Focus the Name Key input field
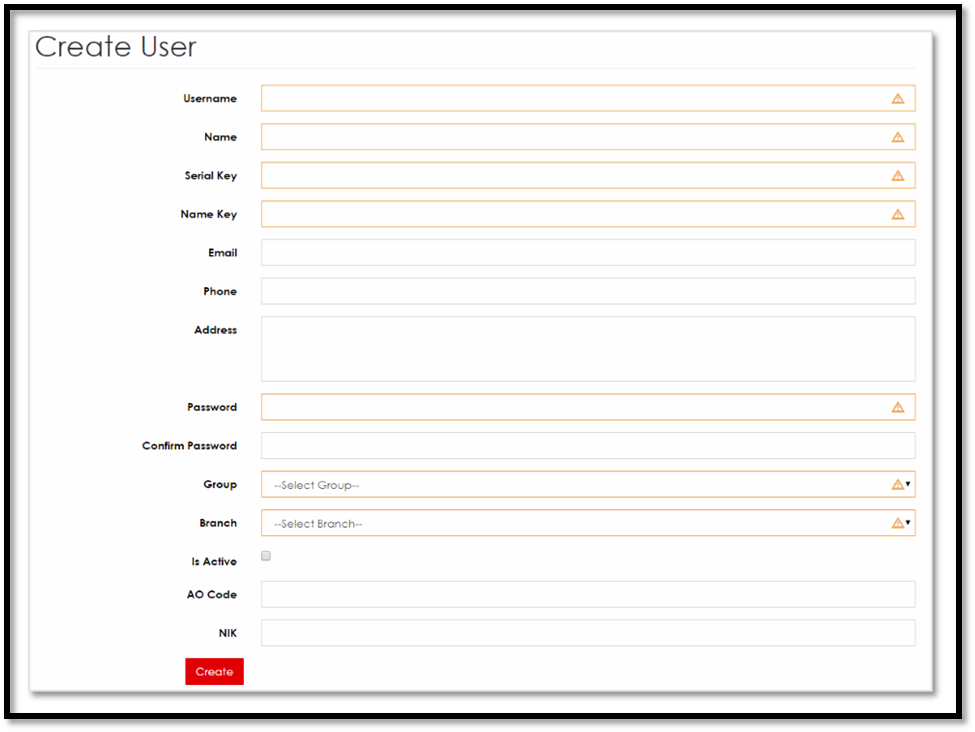 588,214
